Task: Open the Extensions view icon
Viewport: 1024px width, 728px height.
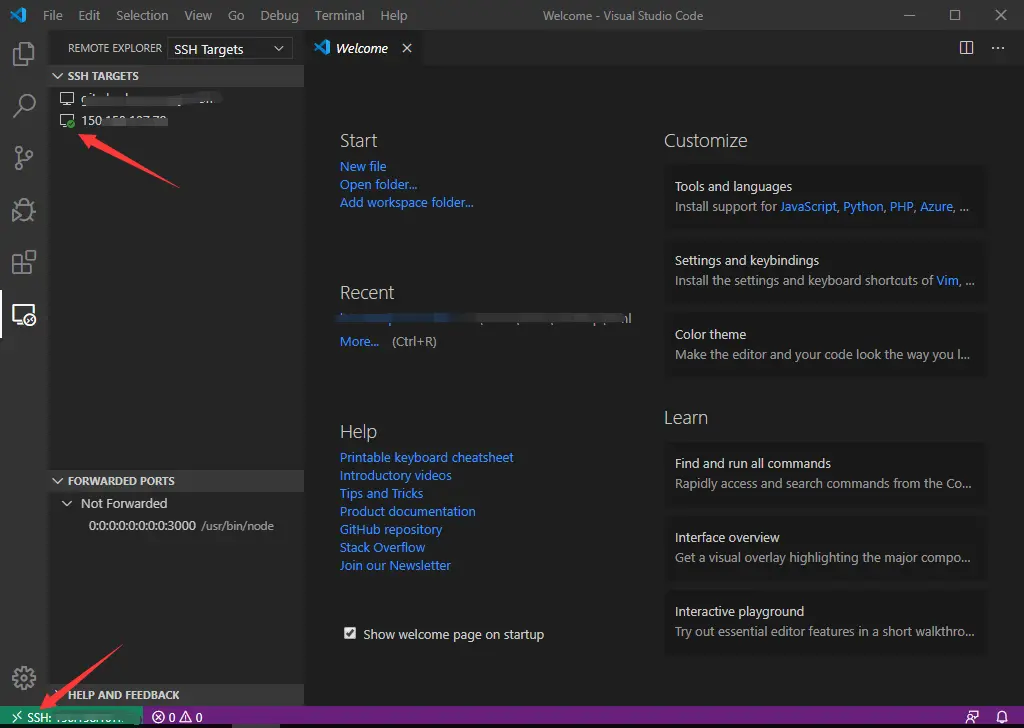Action: pos(24,262)
